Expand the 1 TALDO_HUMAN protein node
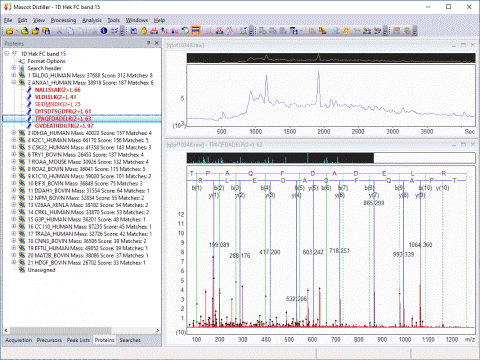Screen dimensions: 480x360 14,75
